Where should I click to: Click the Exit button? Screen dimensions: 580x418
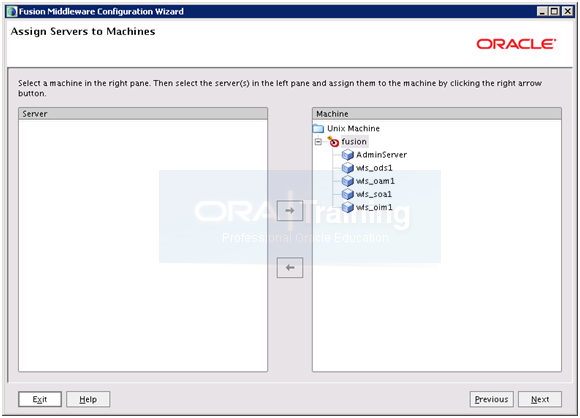40,399
